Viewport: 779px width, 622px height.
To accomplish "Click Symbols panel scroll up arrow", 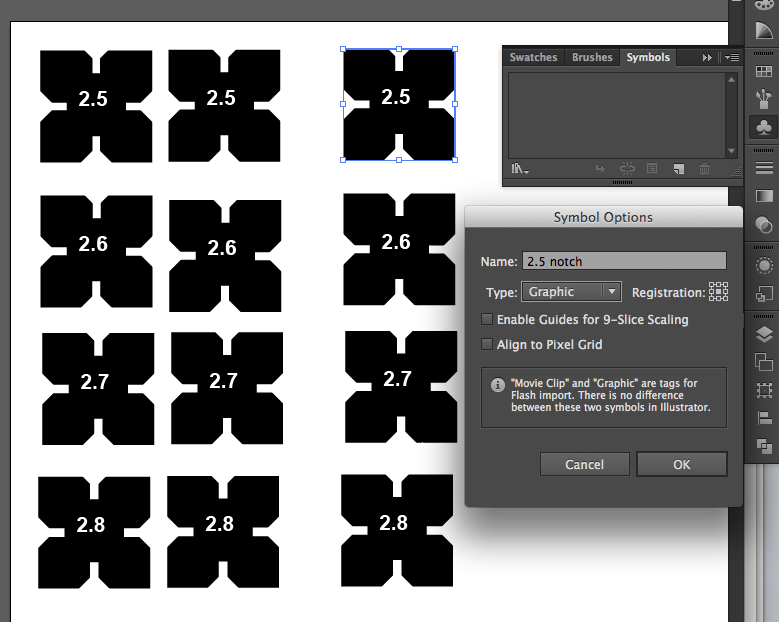I will click(731, 79).
